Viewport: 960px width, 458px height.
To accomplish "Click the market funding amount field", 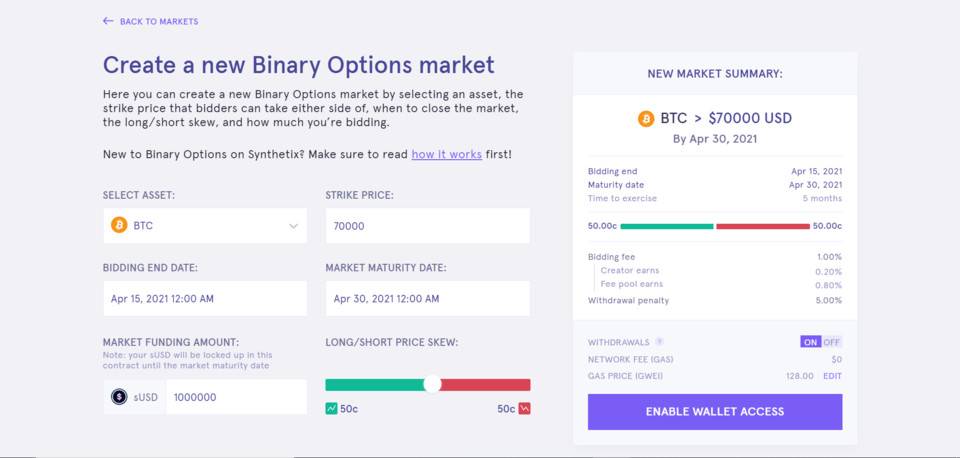I will [x=236, y=397].
